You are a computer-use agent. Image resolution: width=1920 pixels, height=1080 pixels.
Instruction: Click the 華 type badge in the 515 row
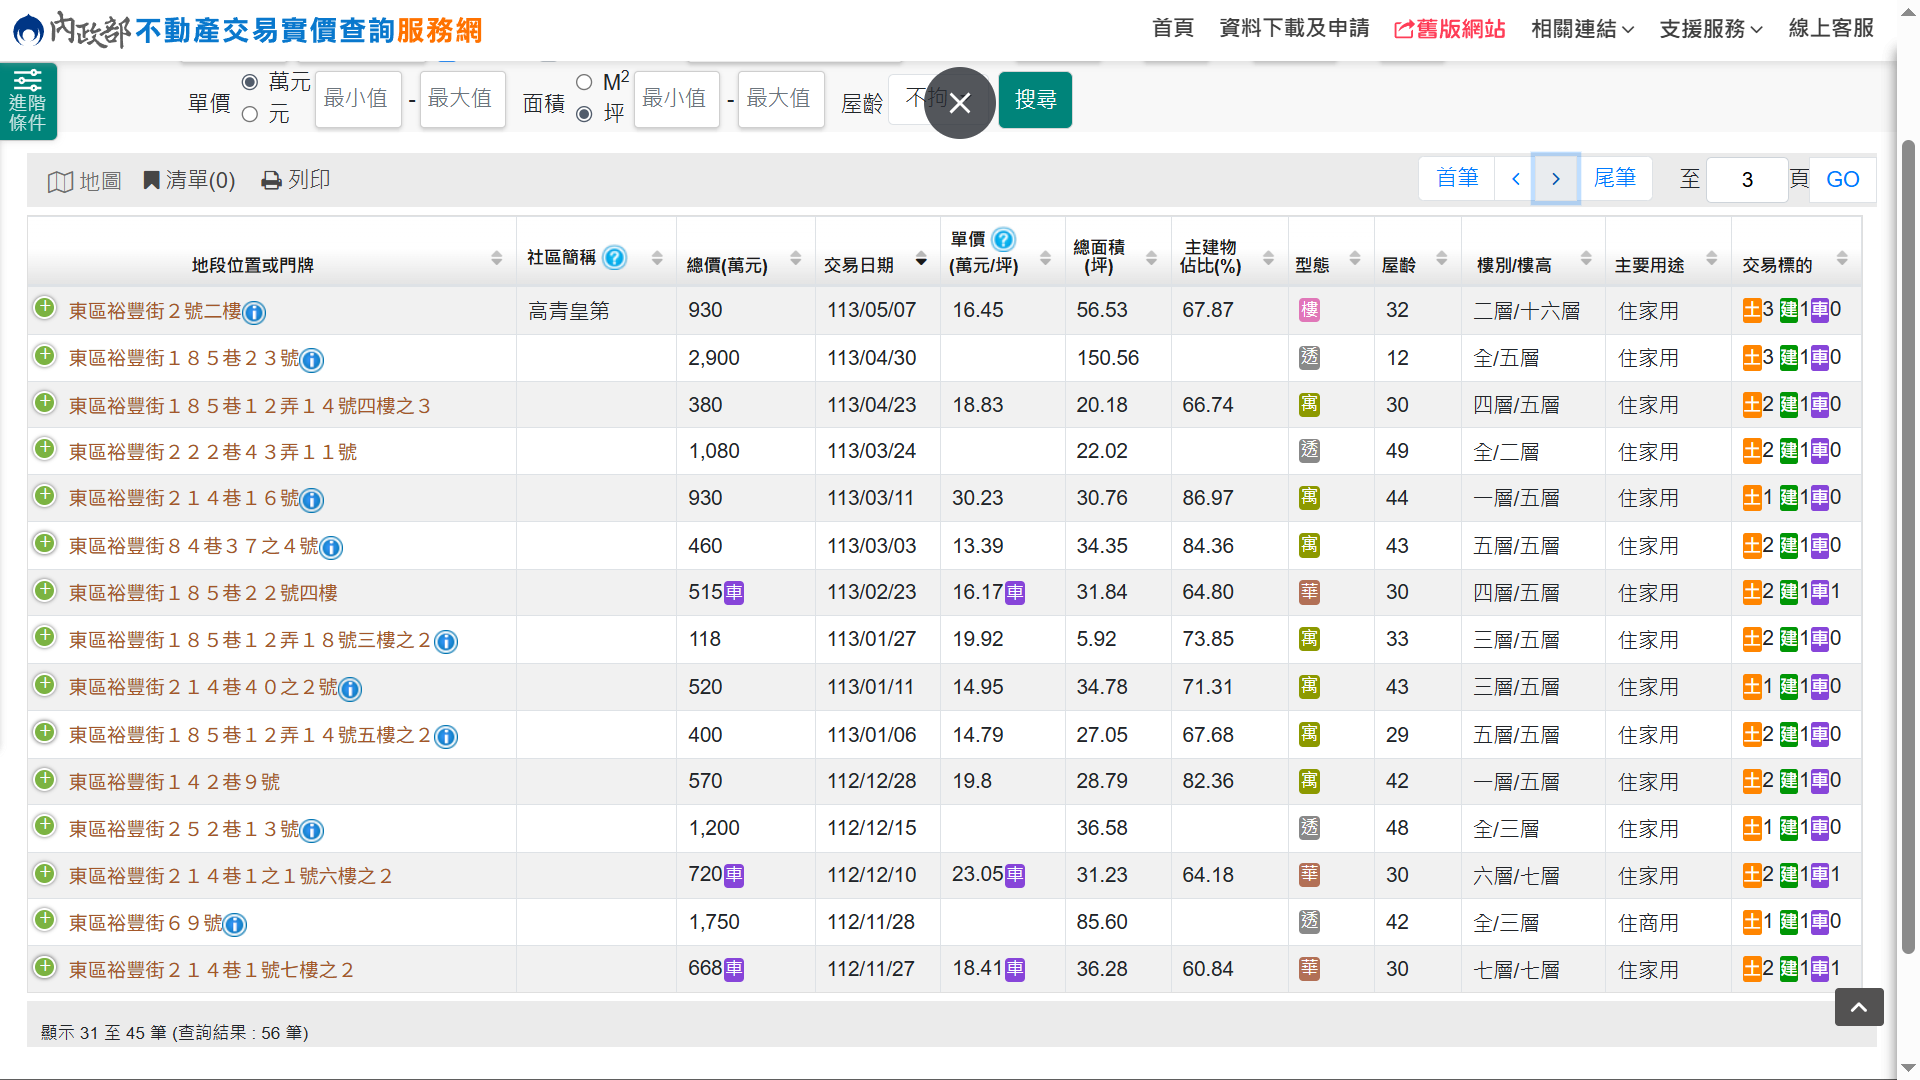coord(1309,592)
